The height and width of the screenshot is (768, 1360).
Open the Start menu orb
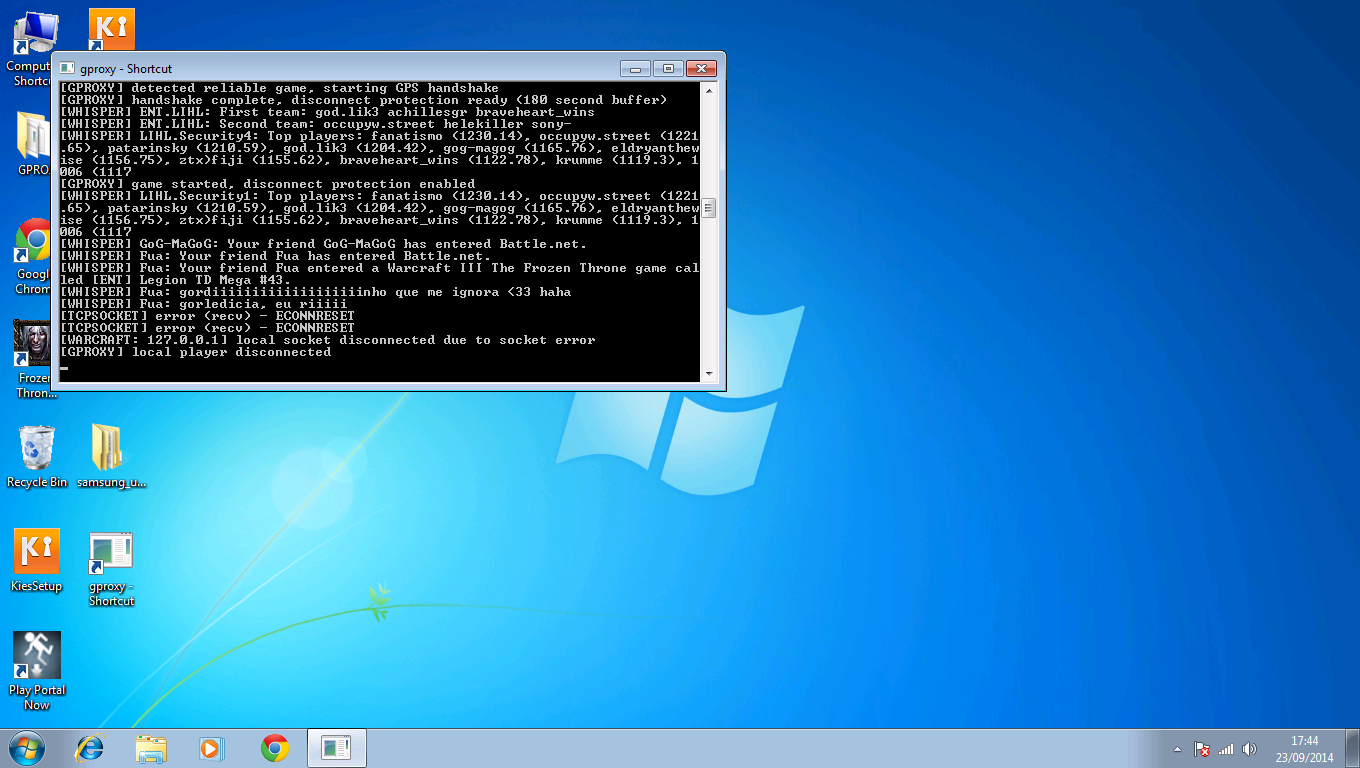(x=27, y=747)
